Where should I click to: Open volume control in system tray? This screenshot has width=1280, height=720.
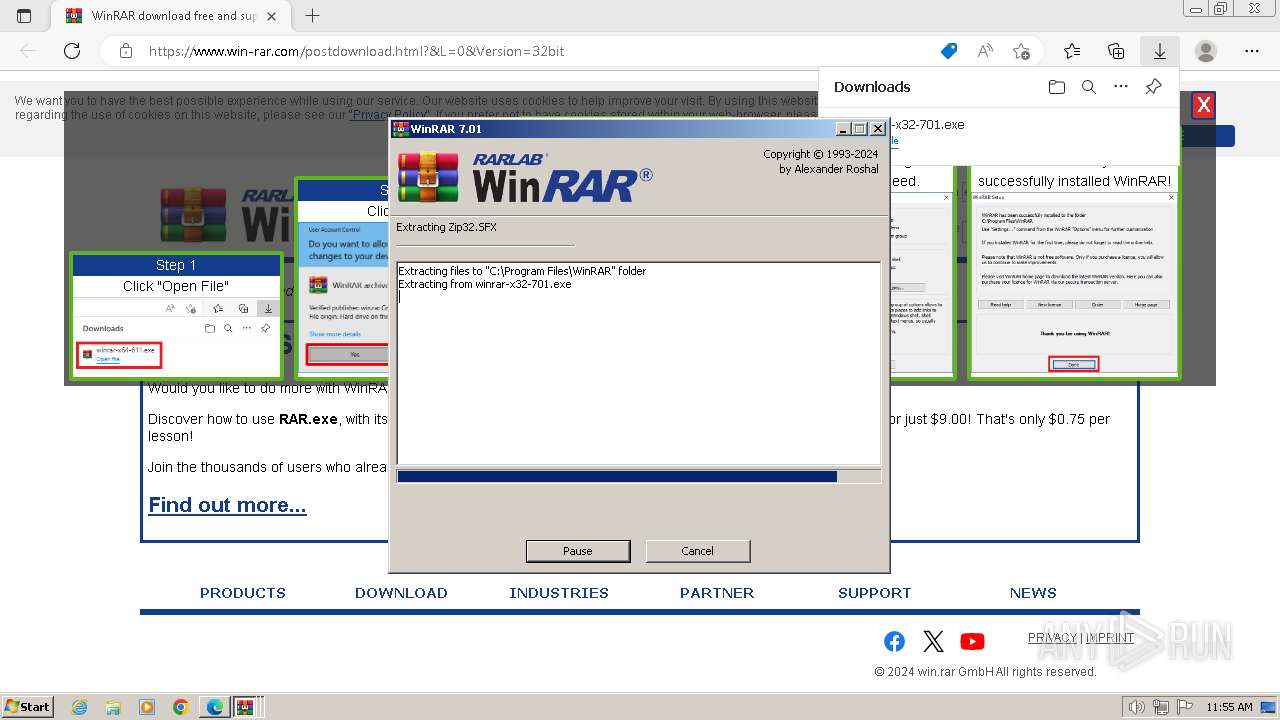[x=1137, y=707]
